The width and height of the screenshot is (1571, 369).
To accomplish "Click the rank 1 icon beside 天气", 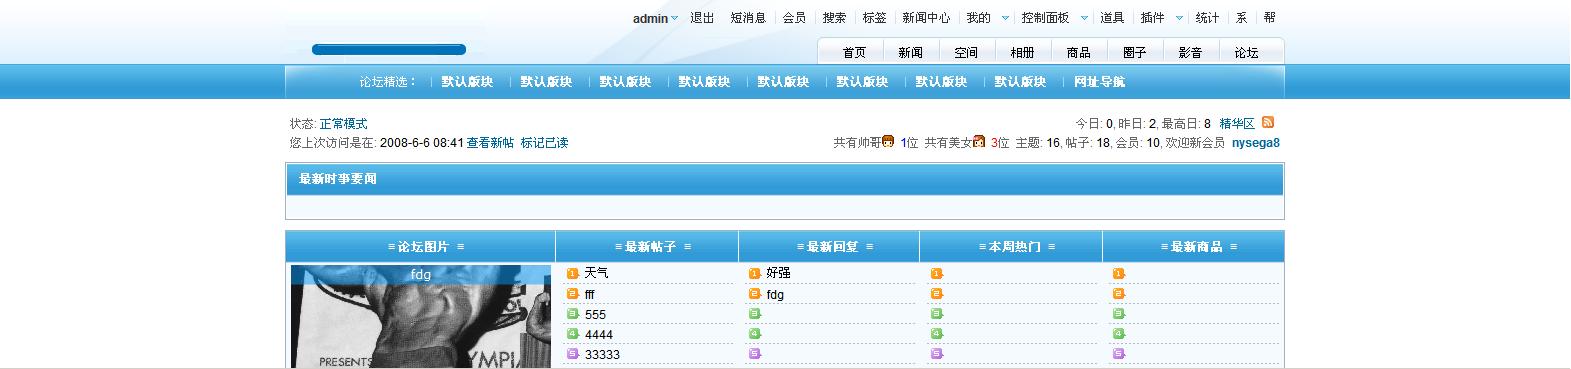I will (573, 273).
